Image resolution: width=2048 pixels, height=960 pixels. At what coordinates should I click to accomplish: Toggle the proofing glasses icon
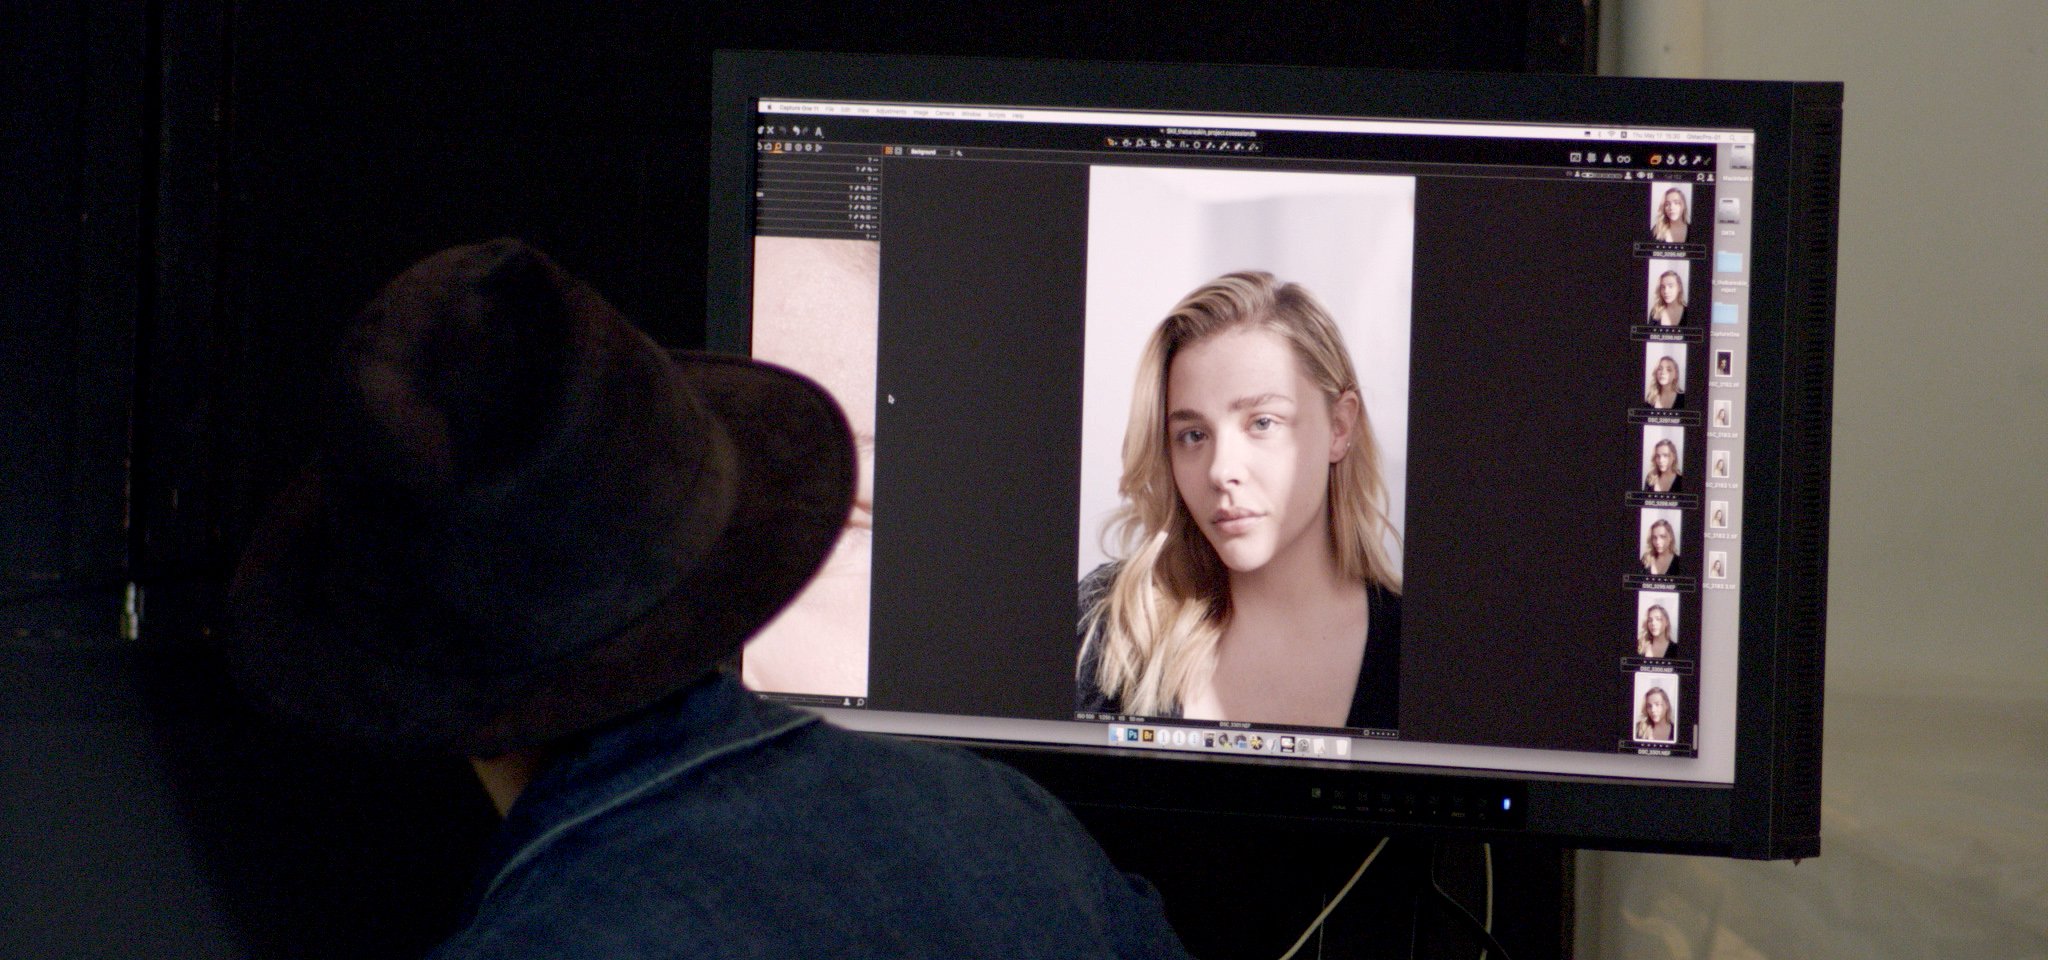1623,159
